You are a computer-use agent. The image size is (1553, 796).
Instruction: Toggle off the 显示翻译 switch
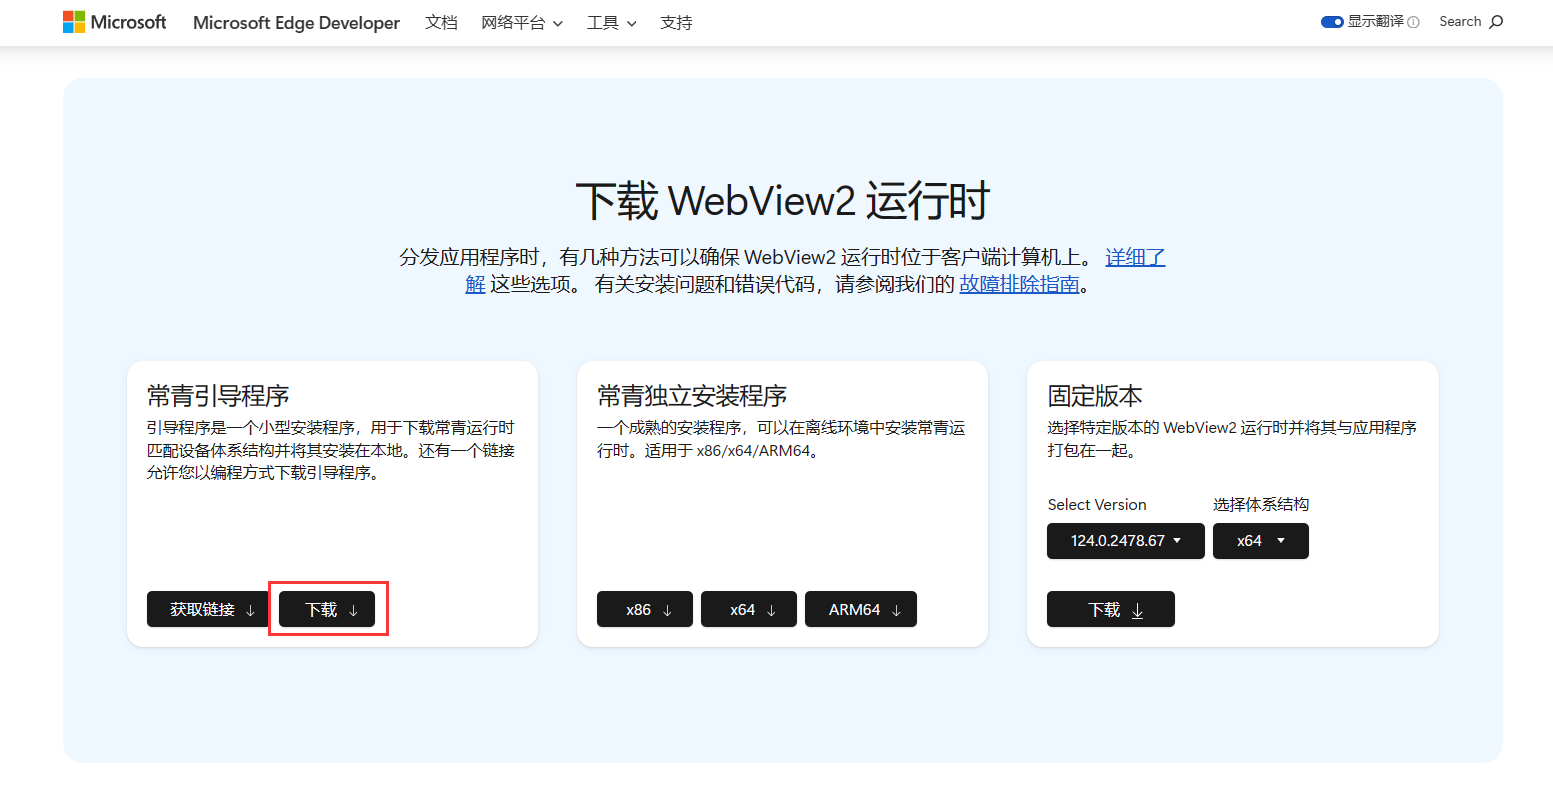[x=1331, y=20]
